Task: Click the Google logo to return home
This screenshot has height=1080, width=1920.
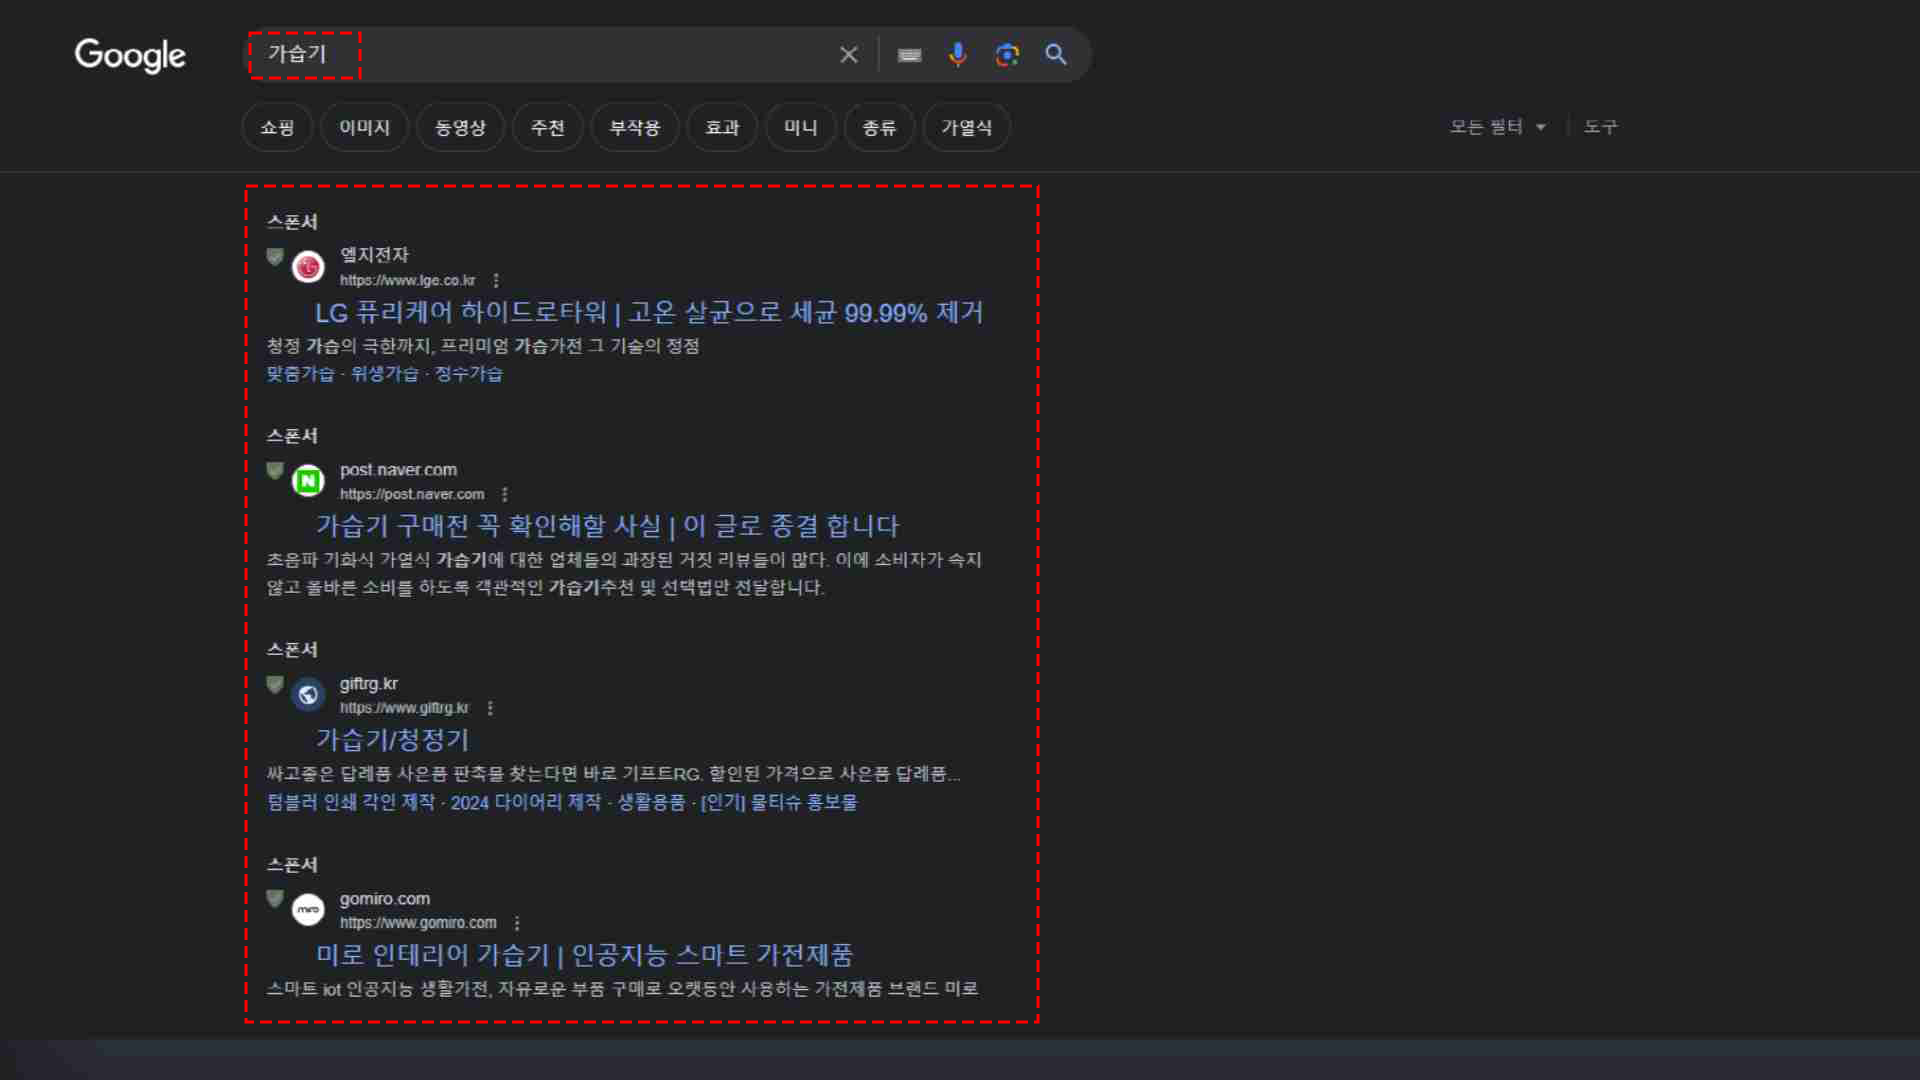Action: (x=129, y=57)
